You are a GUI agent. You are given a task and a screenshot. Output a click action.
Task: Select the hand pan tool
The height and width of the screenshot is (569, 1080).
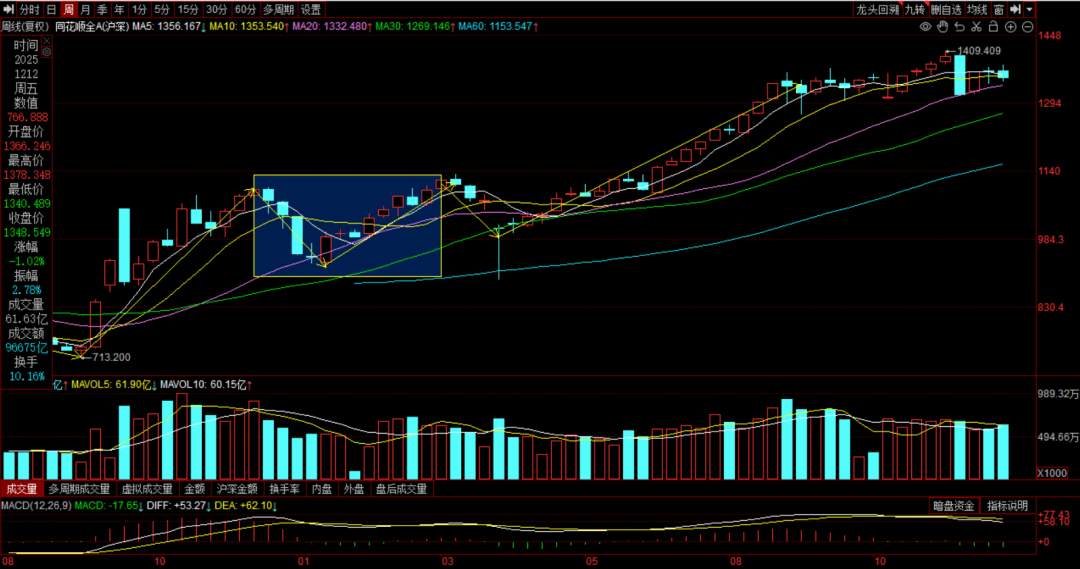pyautogui.click(x=942, y=26)
